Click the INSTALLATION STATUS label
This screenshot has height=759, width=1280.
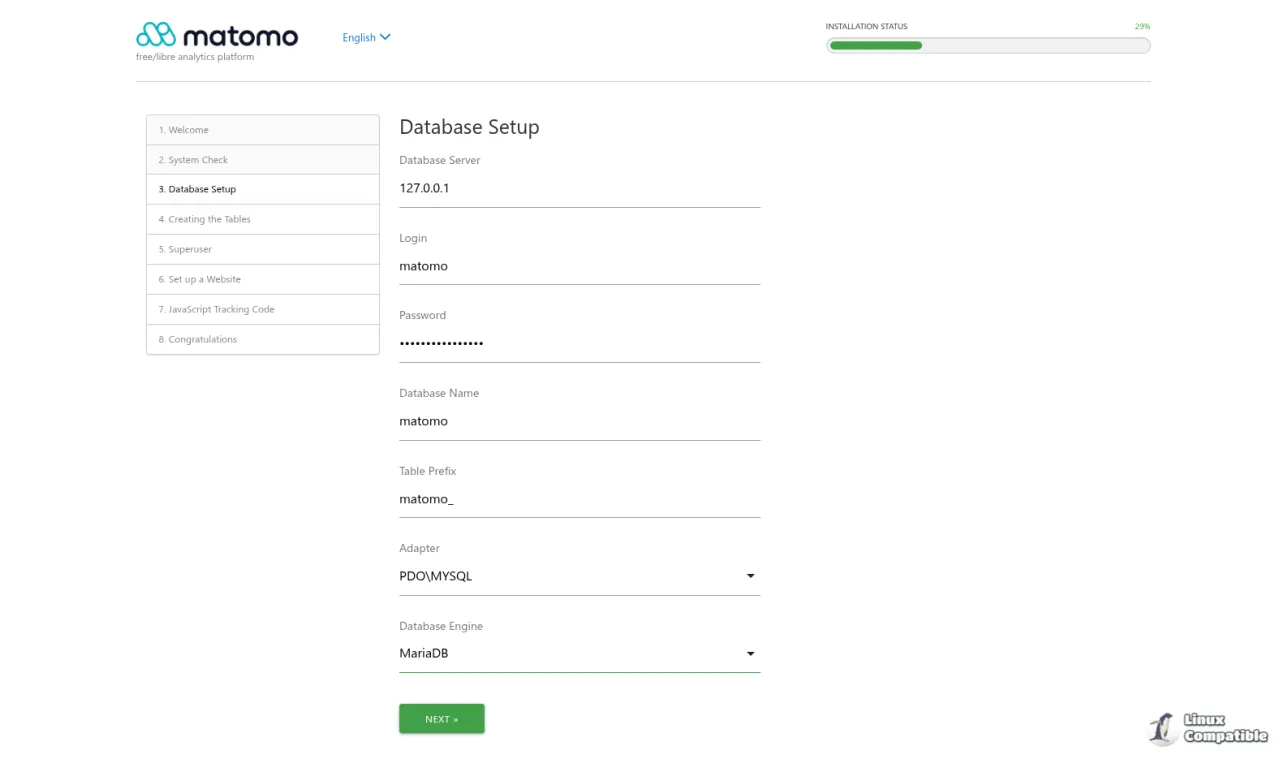point(867,27)
